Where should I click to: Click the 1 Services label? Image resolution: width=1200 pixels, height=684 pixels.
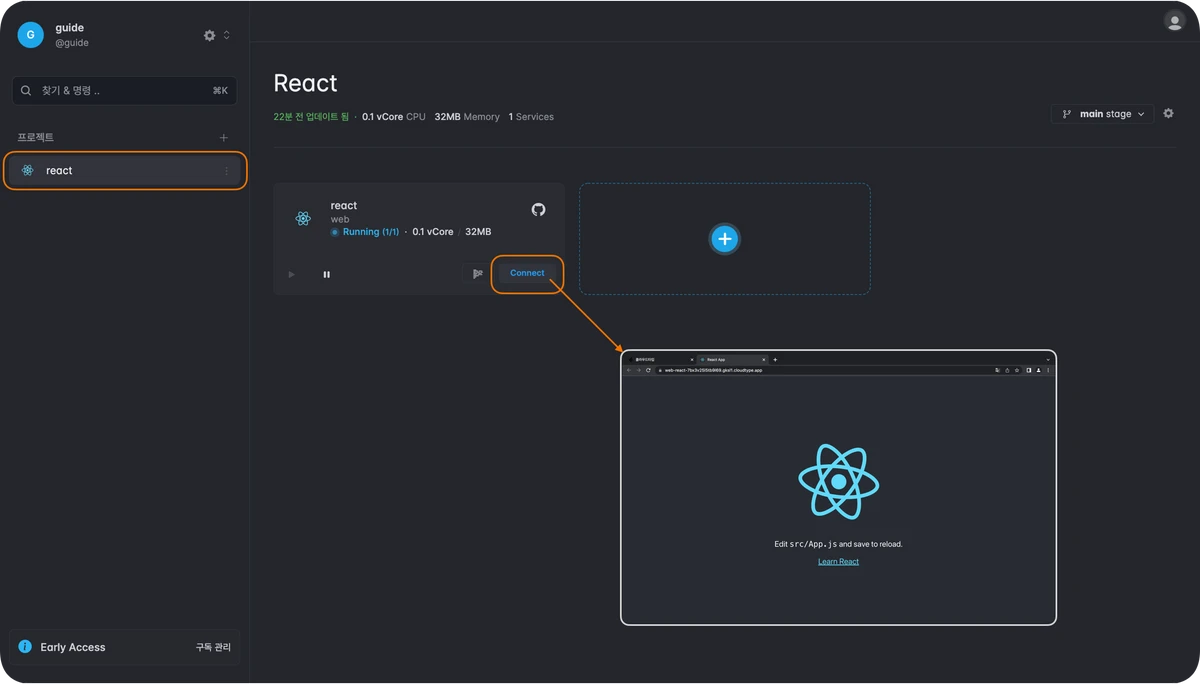[x=531, y=117]
